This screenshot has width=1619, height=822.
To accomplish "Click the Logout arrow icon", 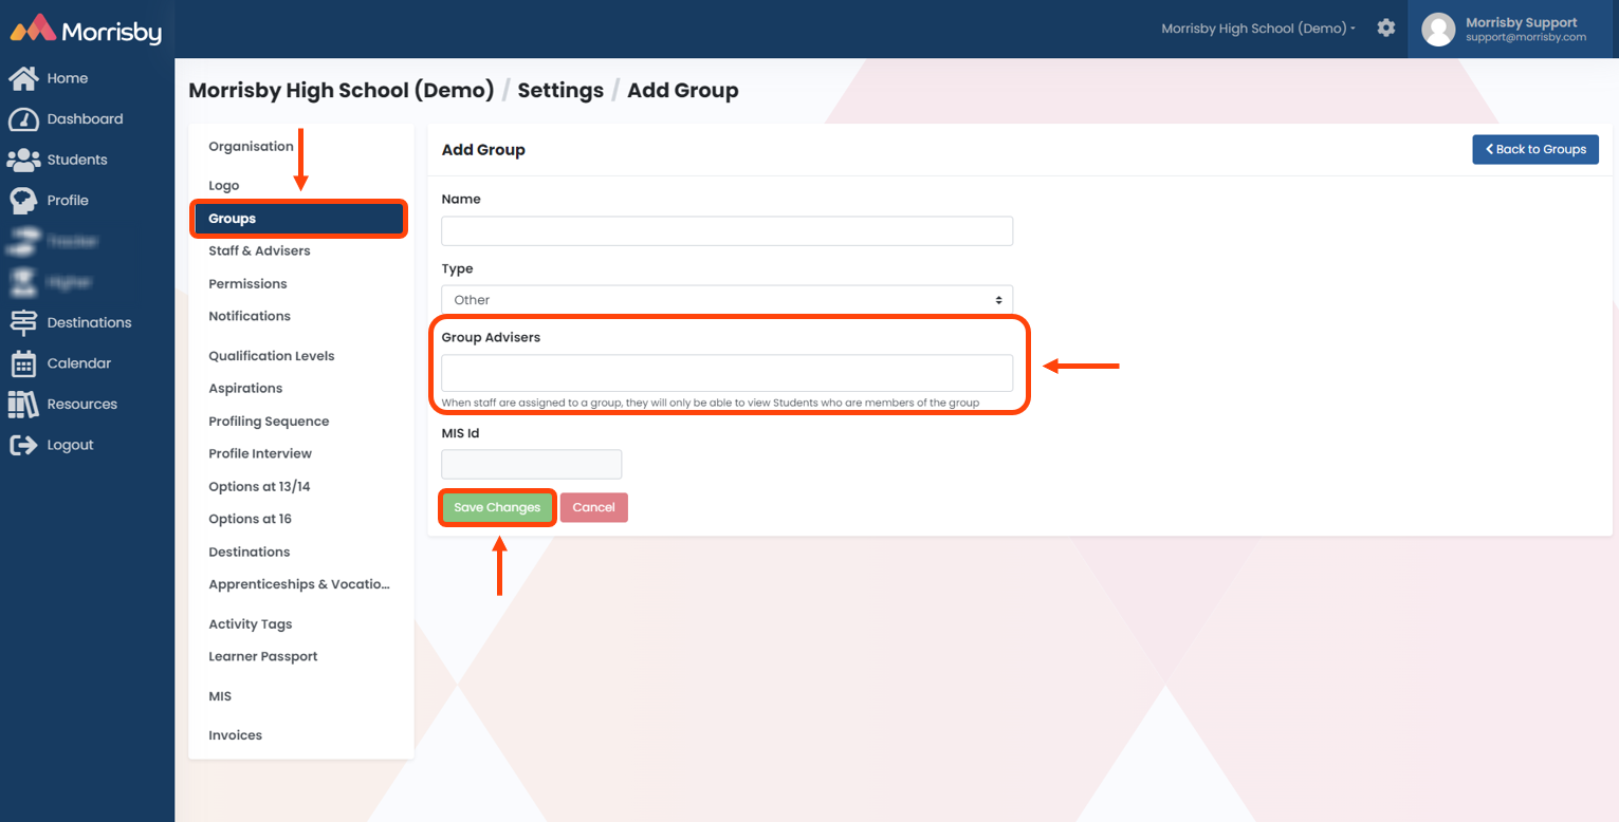I will coord(23,445).
